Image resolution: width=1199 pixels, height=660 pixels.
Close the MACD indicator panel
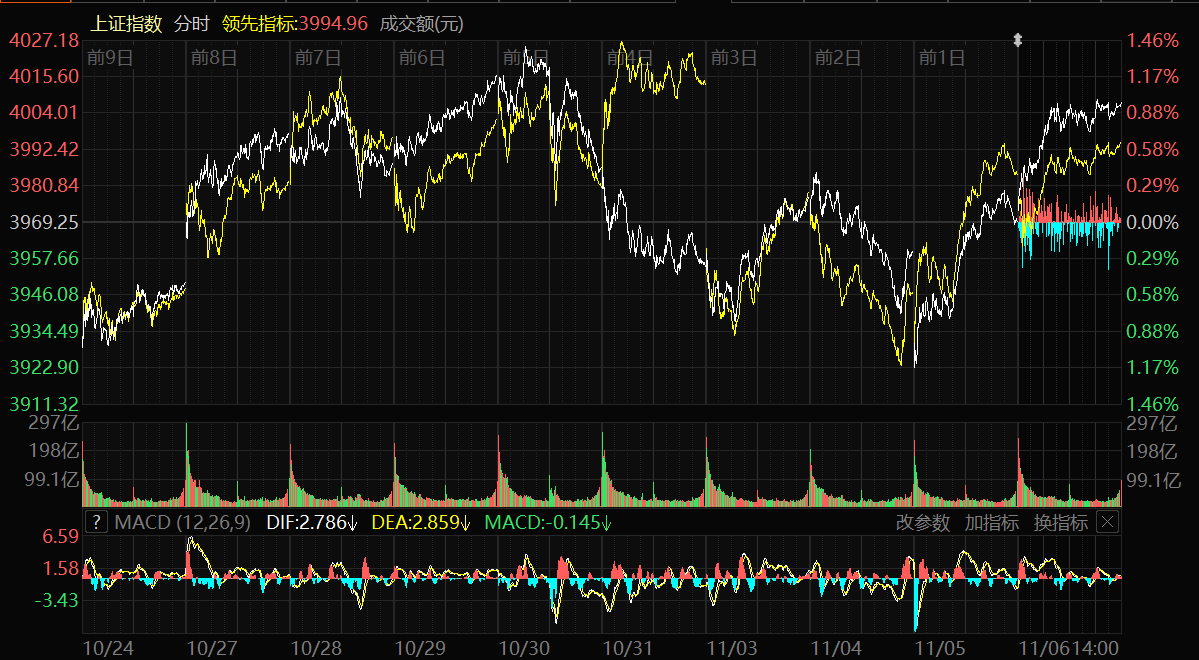pos(1107,522)
